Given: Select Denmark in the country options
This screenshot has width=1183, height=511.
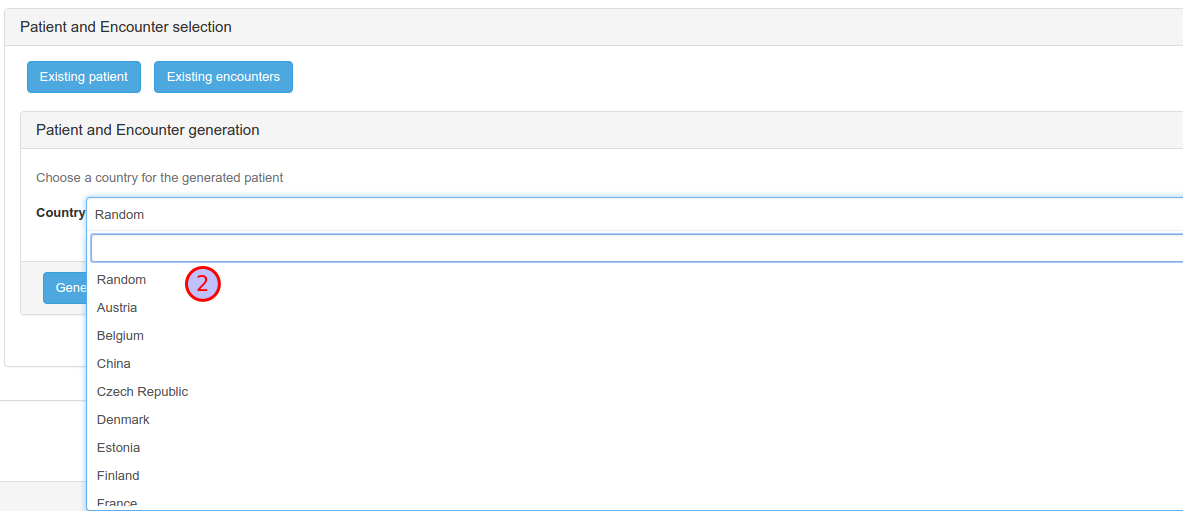Looking at the screenshot, I should pyautogui.click(x=123, y=420).
